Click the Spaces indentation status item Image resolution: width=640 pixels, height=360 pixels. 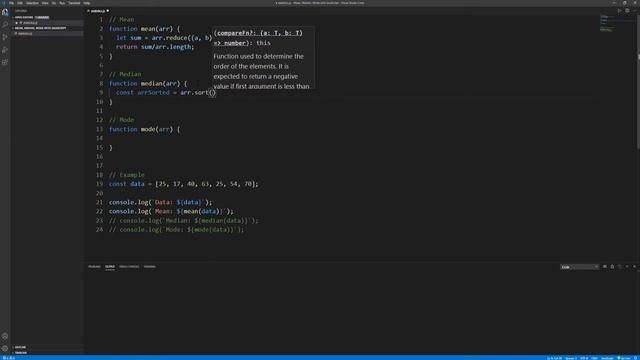click(x=571, y=358)
